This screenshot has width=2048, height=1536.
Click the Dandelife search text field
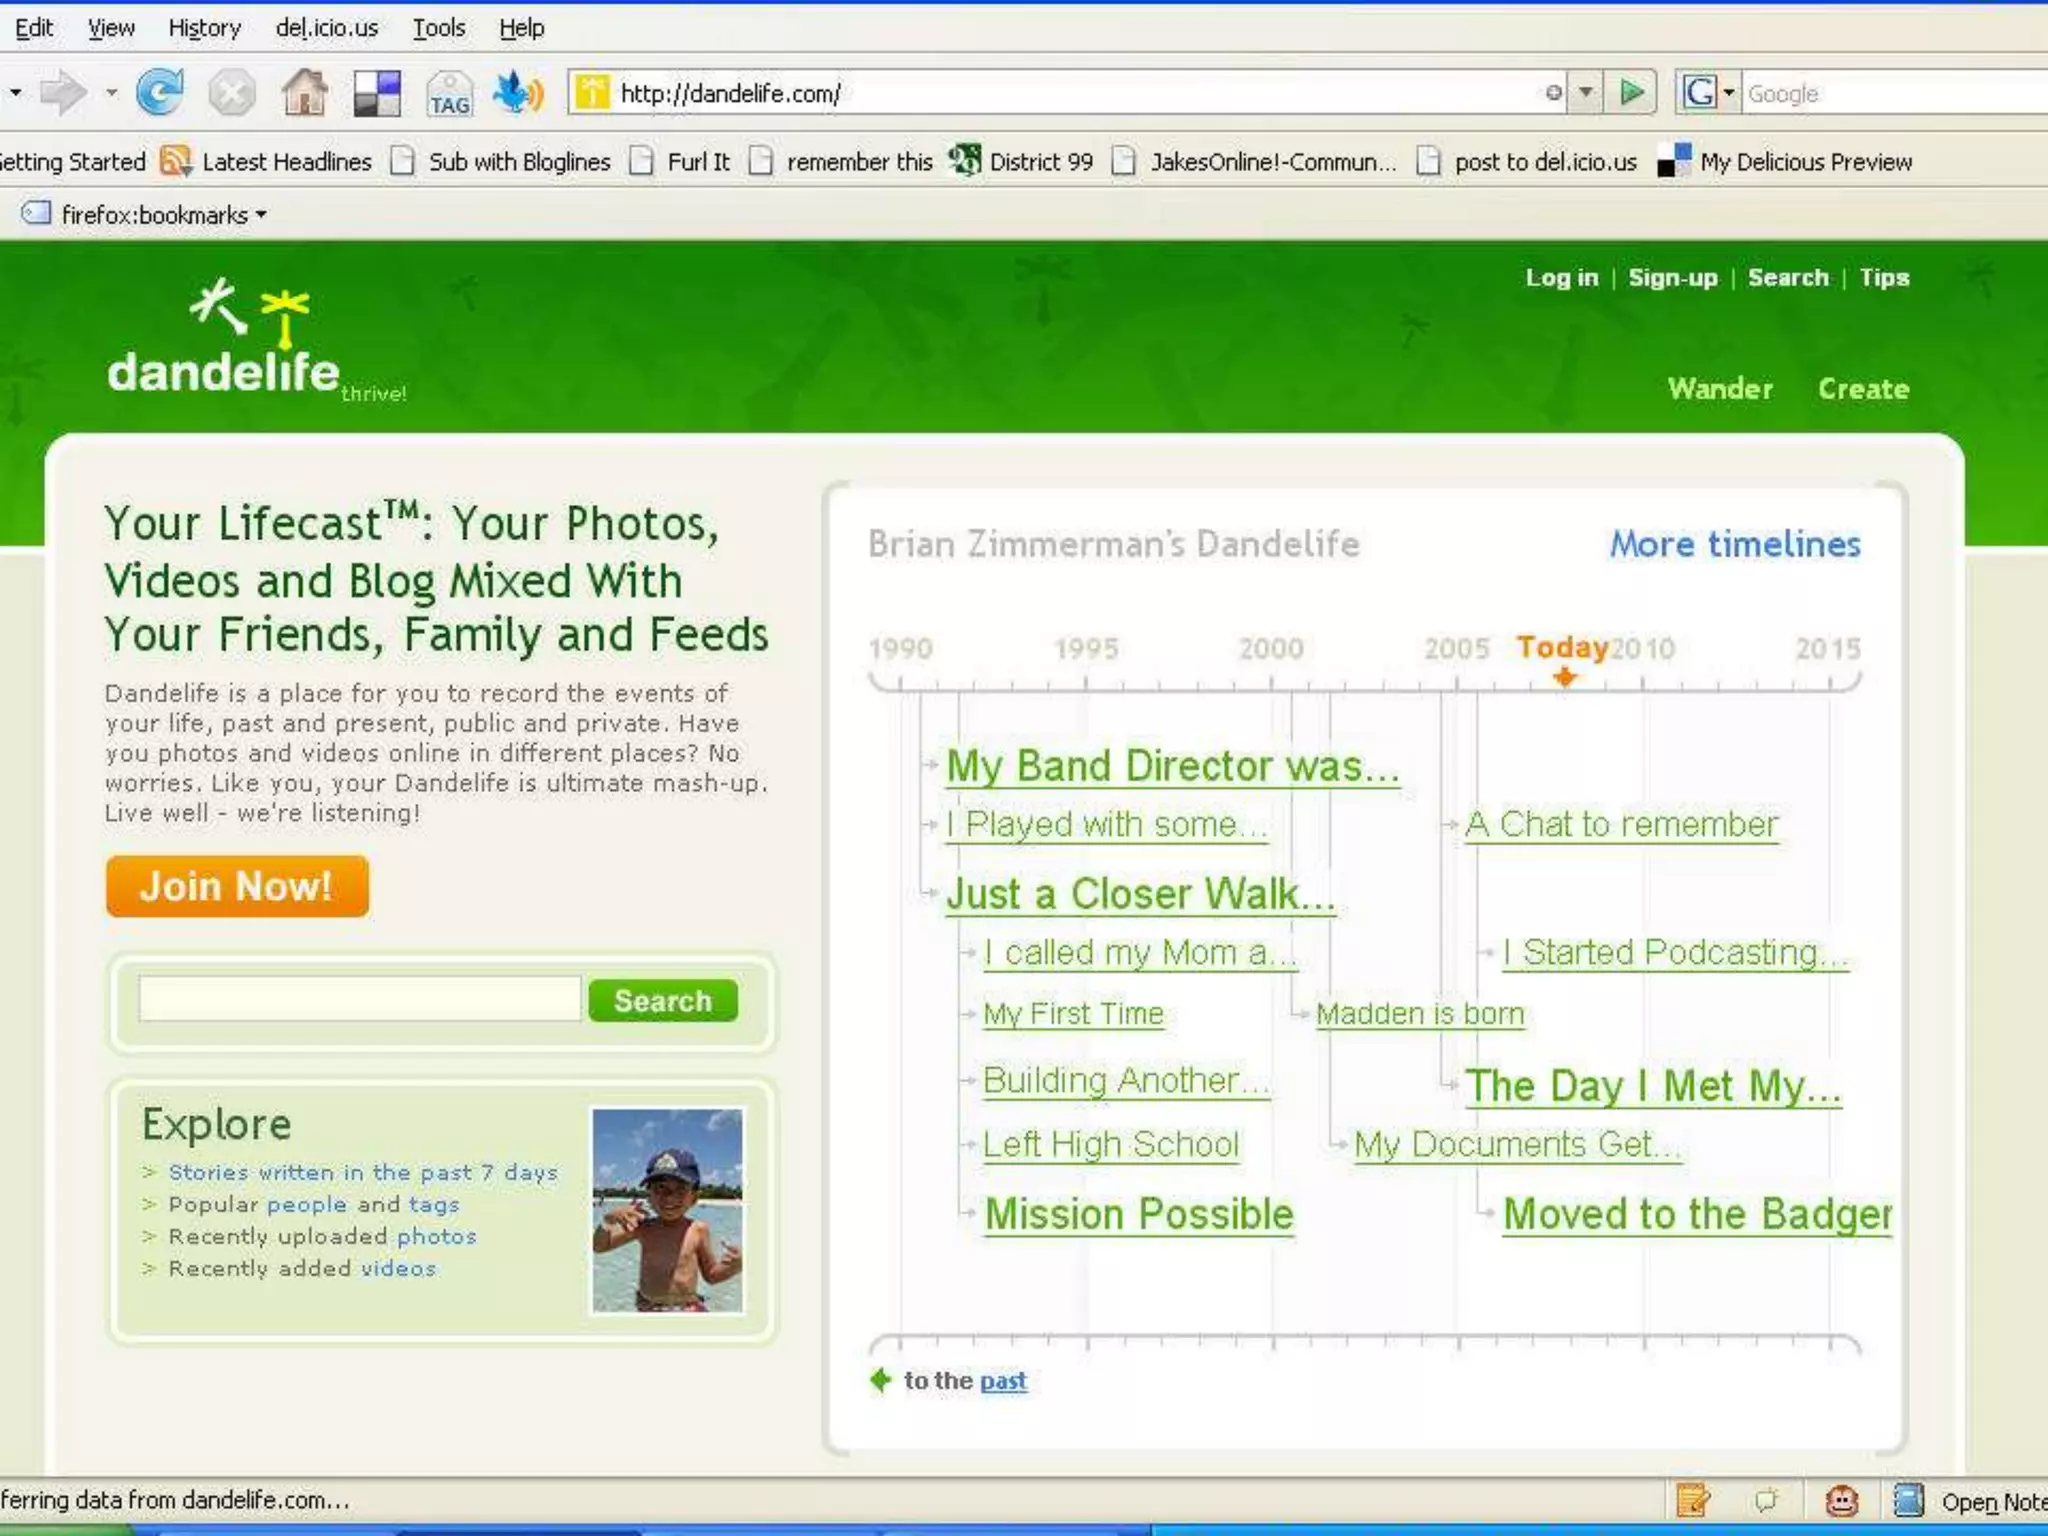(359, 999)
